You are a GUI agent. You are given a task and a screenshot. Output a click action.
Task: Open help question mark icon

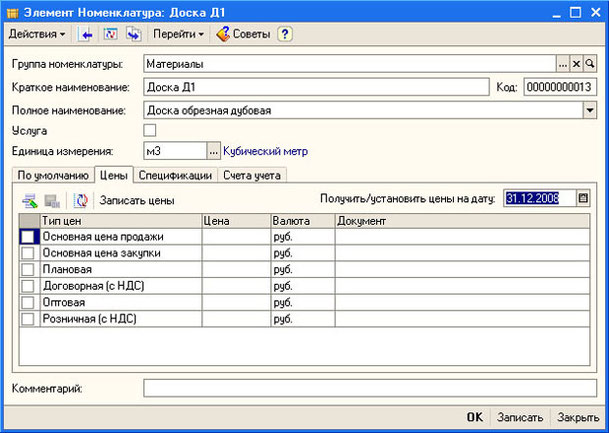(285, 34)
